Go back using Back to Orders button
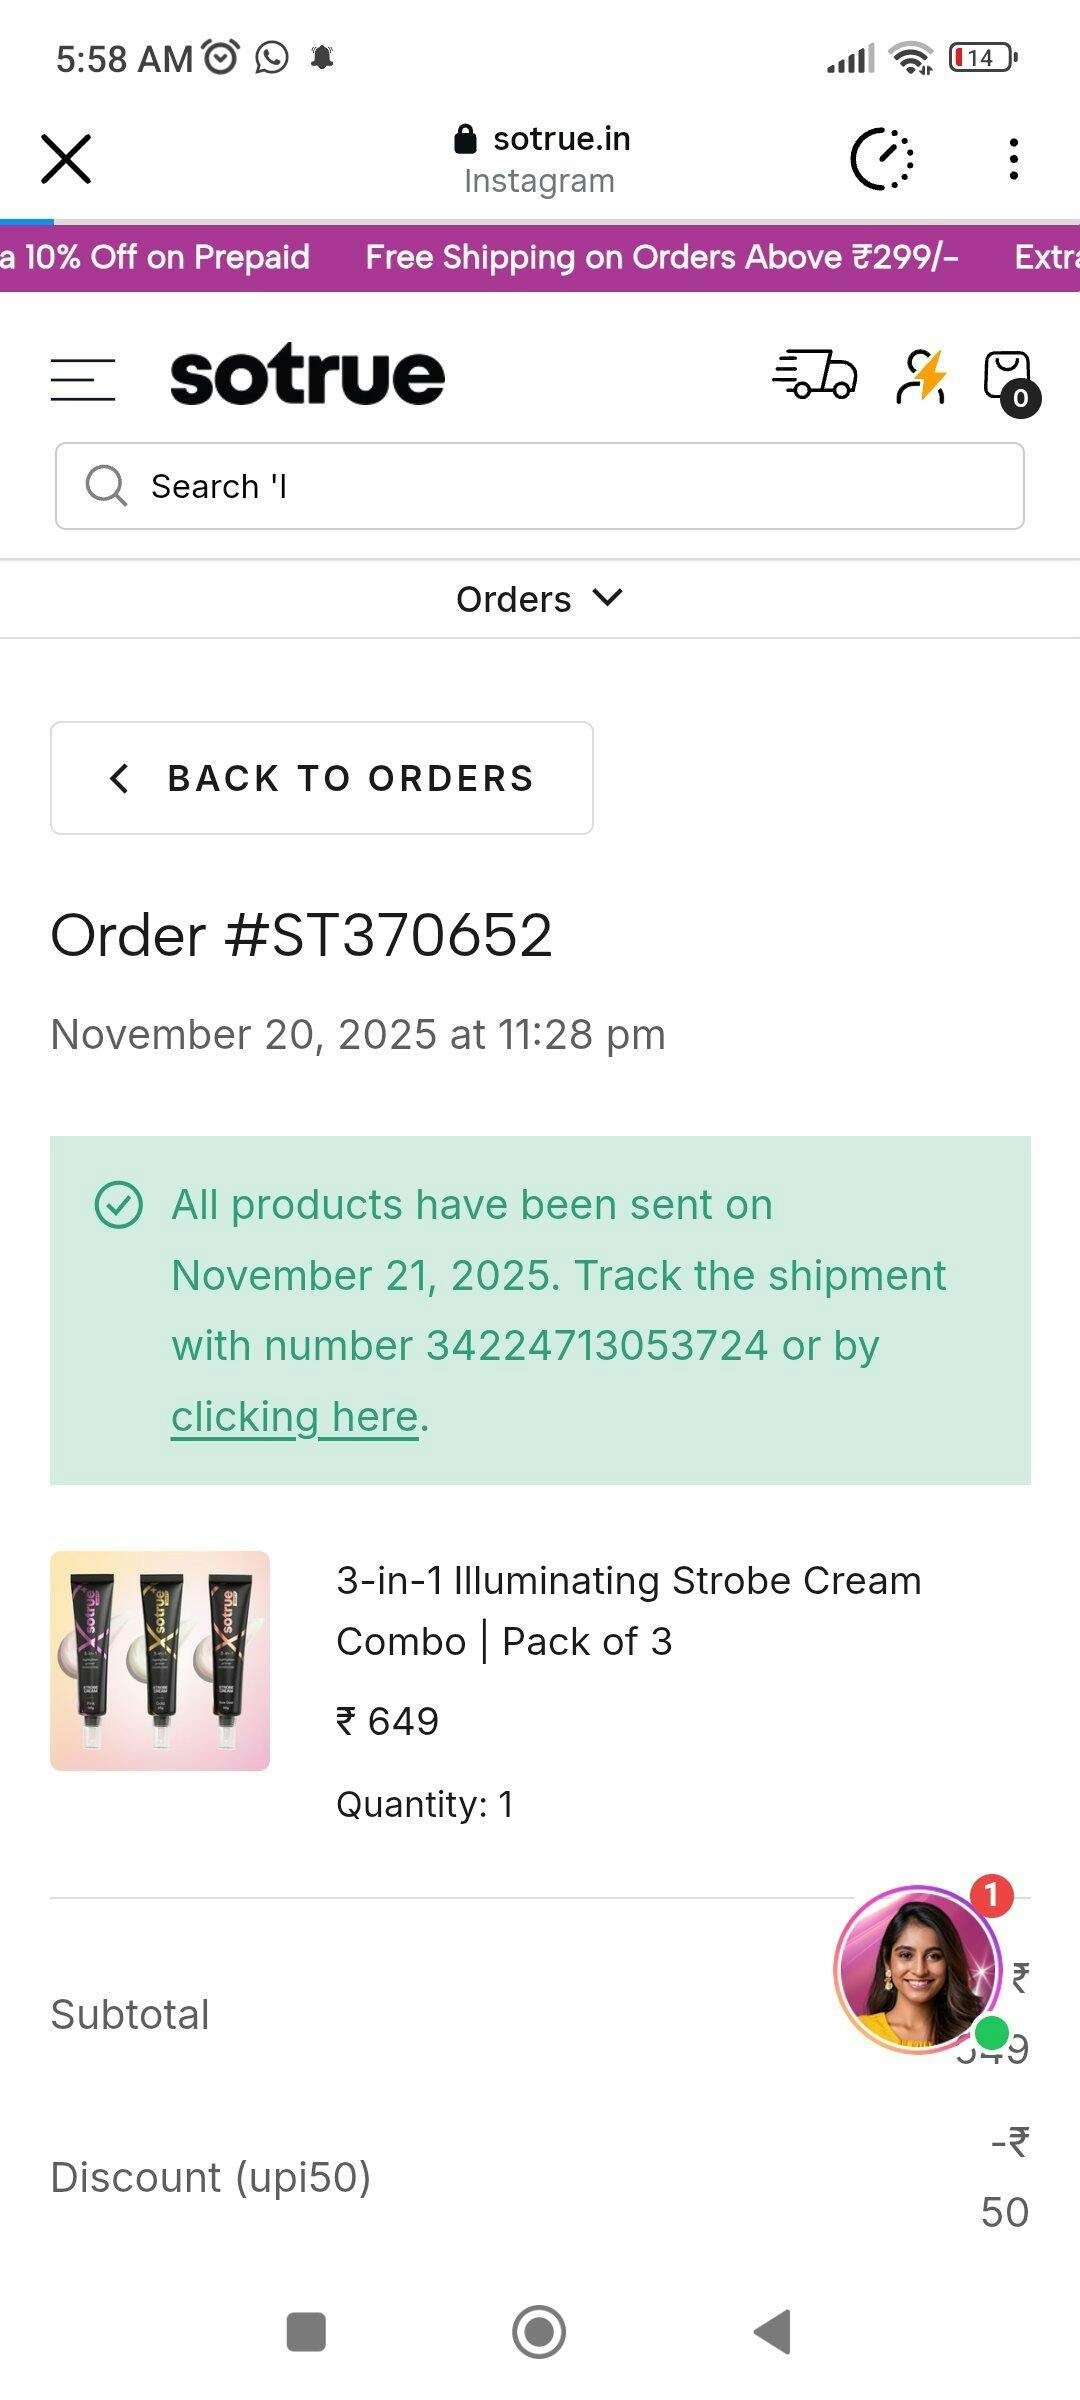Image resolution: width=1080 pixels, height=2400 pixels. [x=322, y=778]
